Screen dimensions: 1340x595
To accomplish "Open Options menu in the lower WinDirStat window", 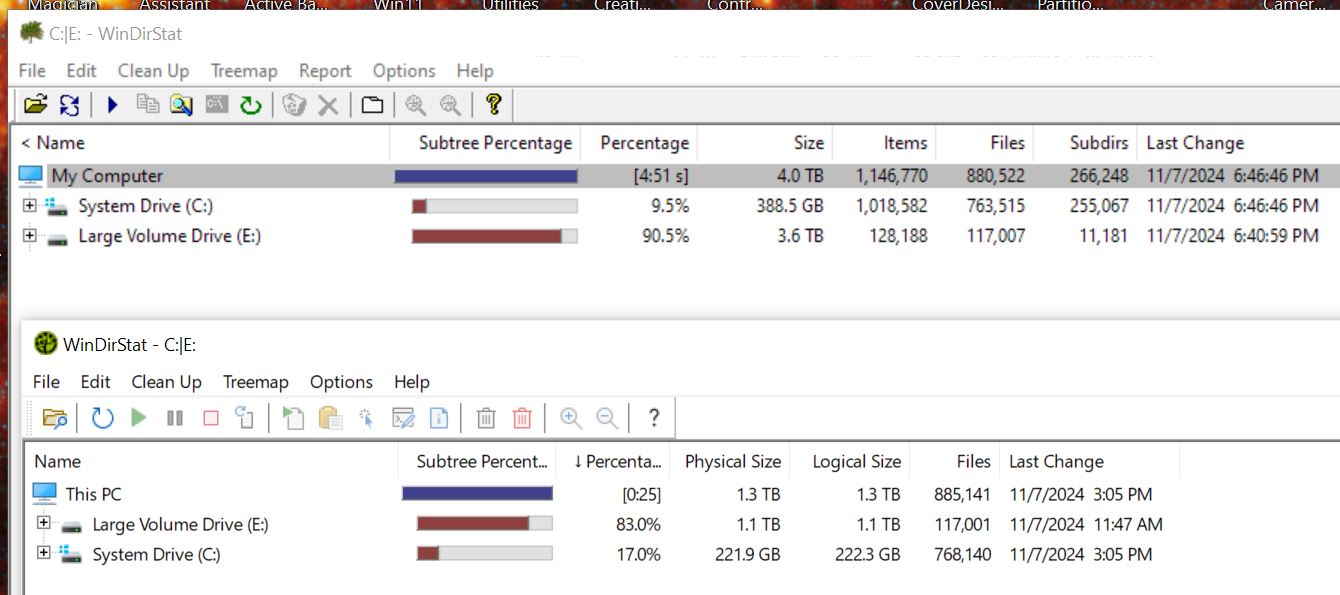I will pyautogui.click(x=341, y=382).
